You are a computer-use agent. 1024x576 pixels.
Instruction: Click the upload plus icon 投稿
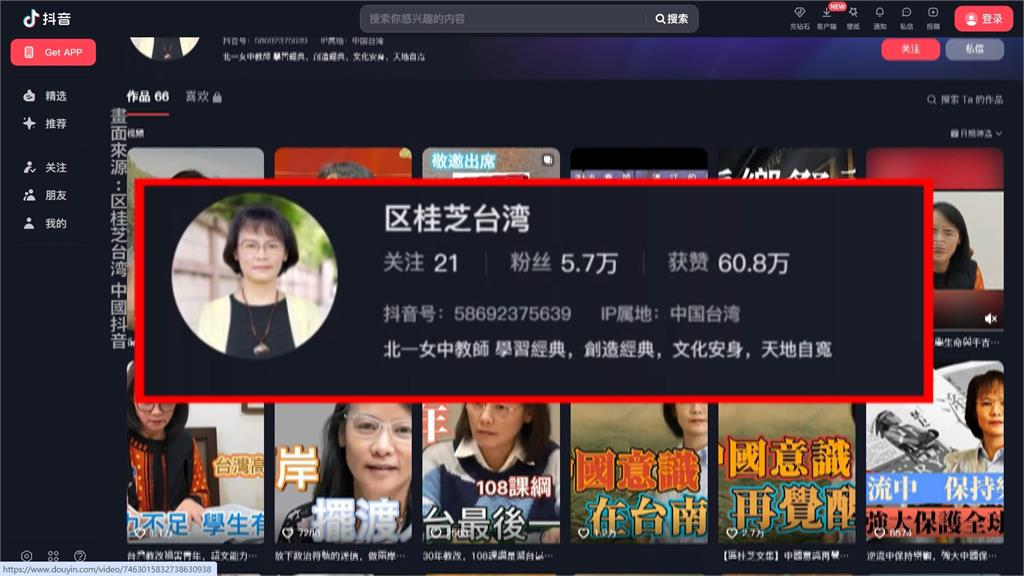933,18
